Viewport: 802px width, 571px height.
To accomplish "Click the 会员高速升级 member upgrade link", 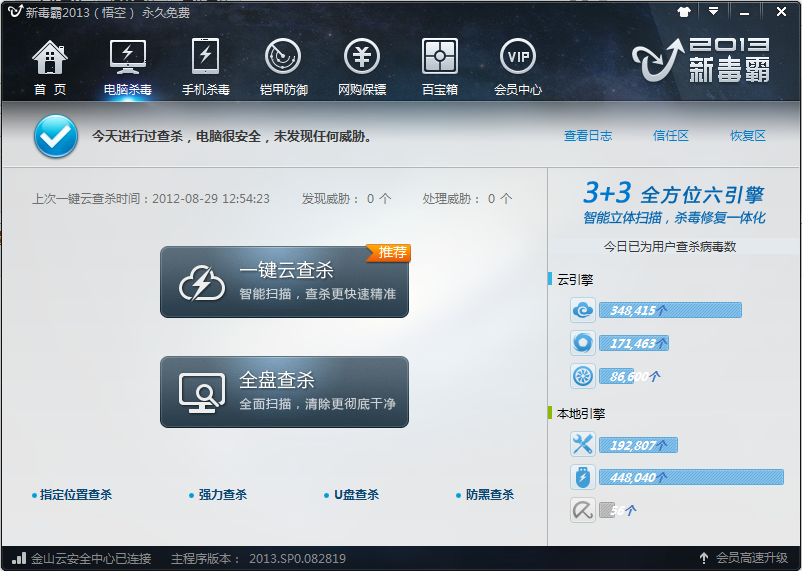I will tap(752, 558).
